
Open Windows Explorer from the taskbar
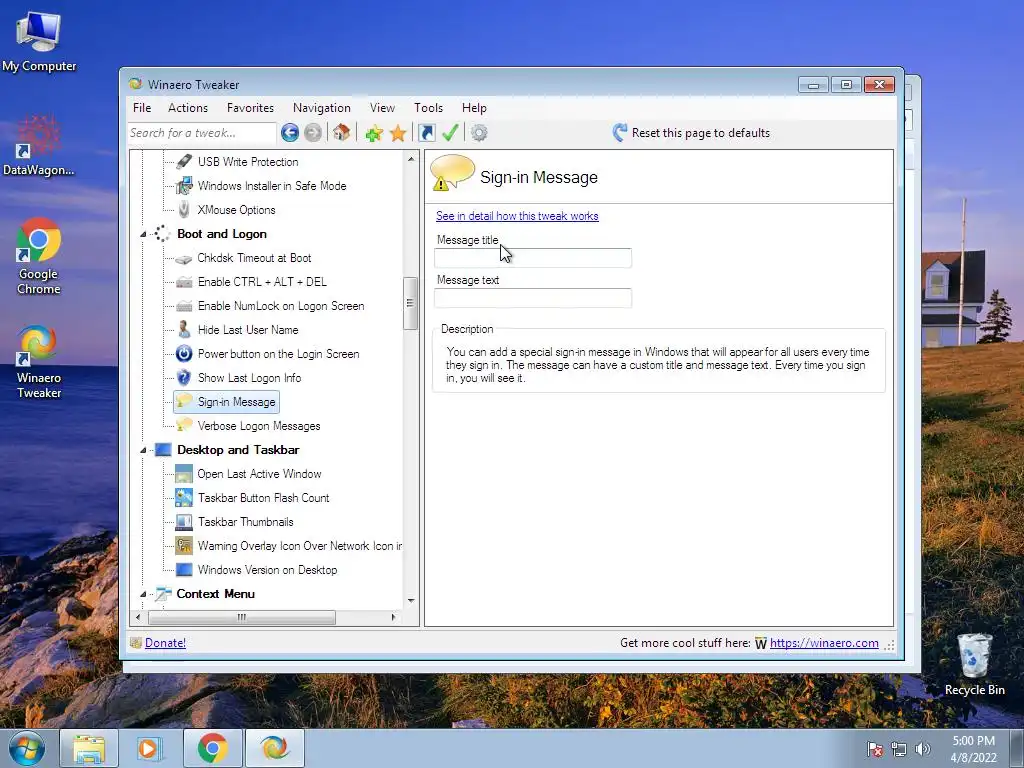pyautogui.click(x=89, y=748)
